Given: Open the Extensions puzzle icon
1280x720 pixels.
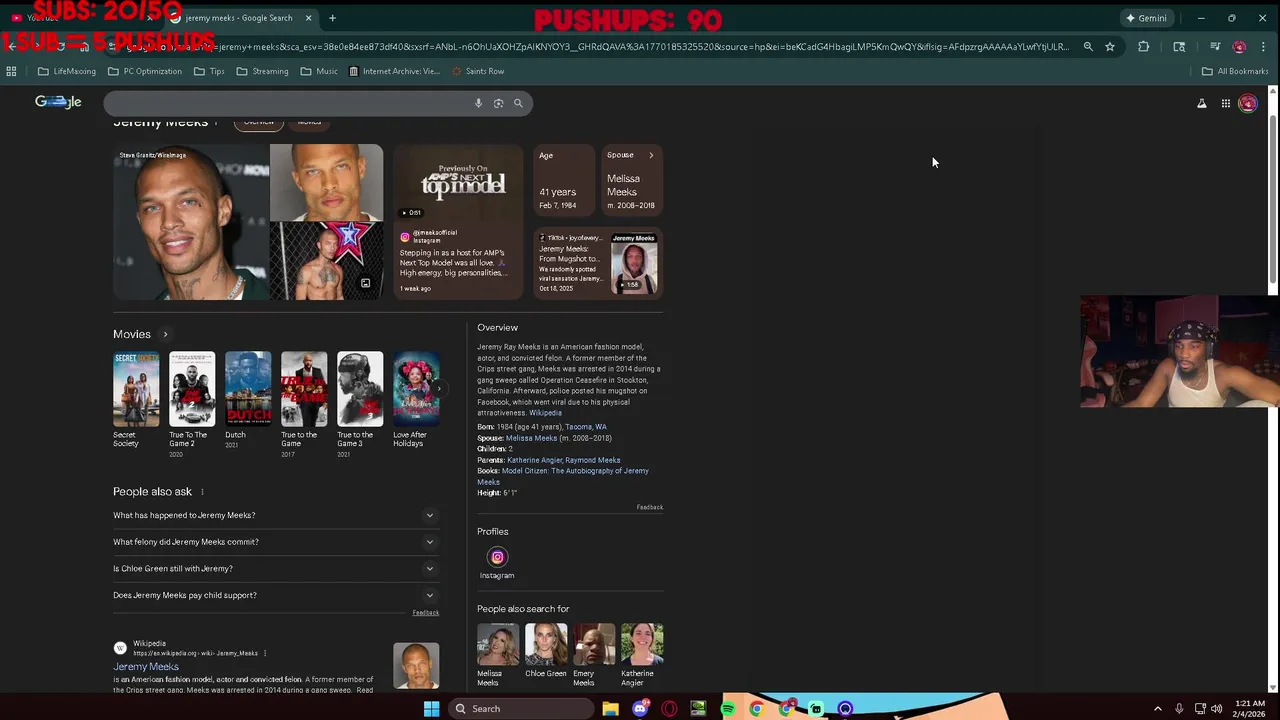Looking at the screenshot, I should [x=1144, y=47].
